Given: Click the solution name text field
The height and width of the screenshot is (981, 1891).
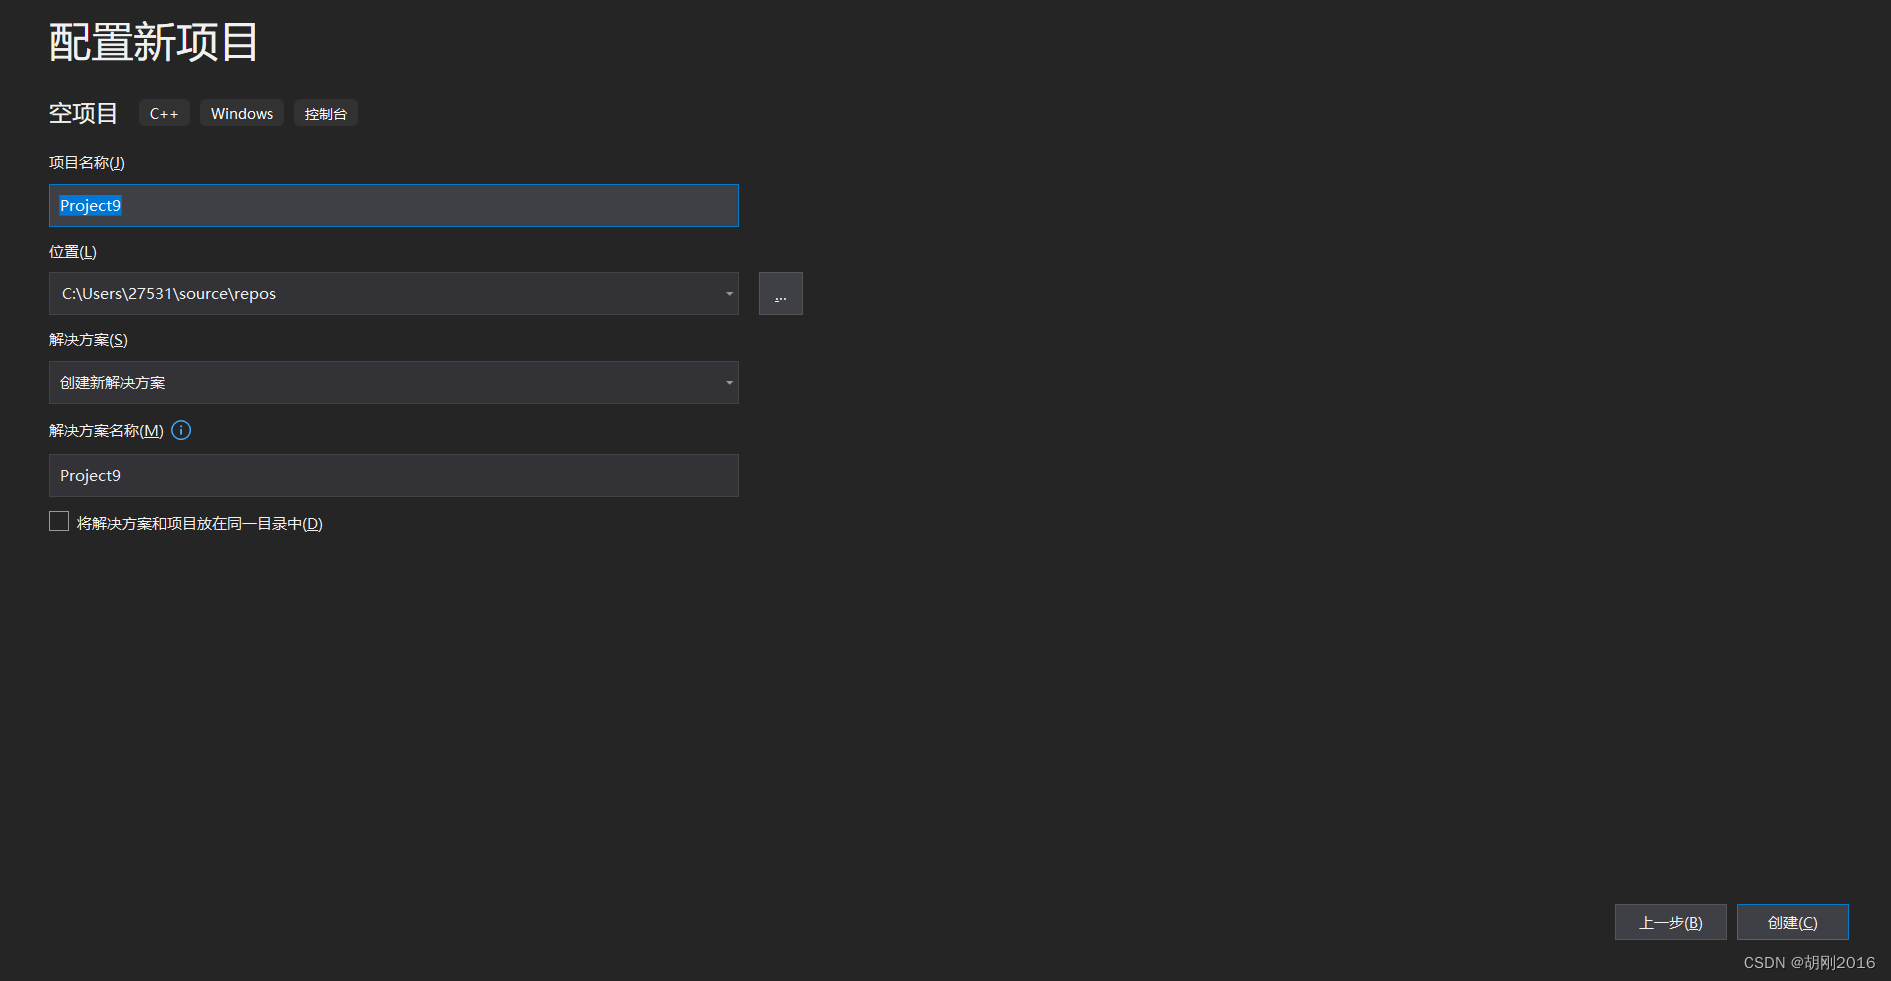Looking at the screenshot, I should click(393, 476).
